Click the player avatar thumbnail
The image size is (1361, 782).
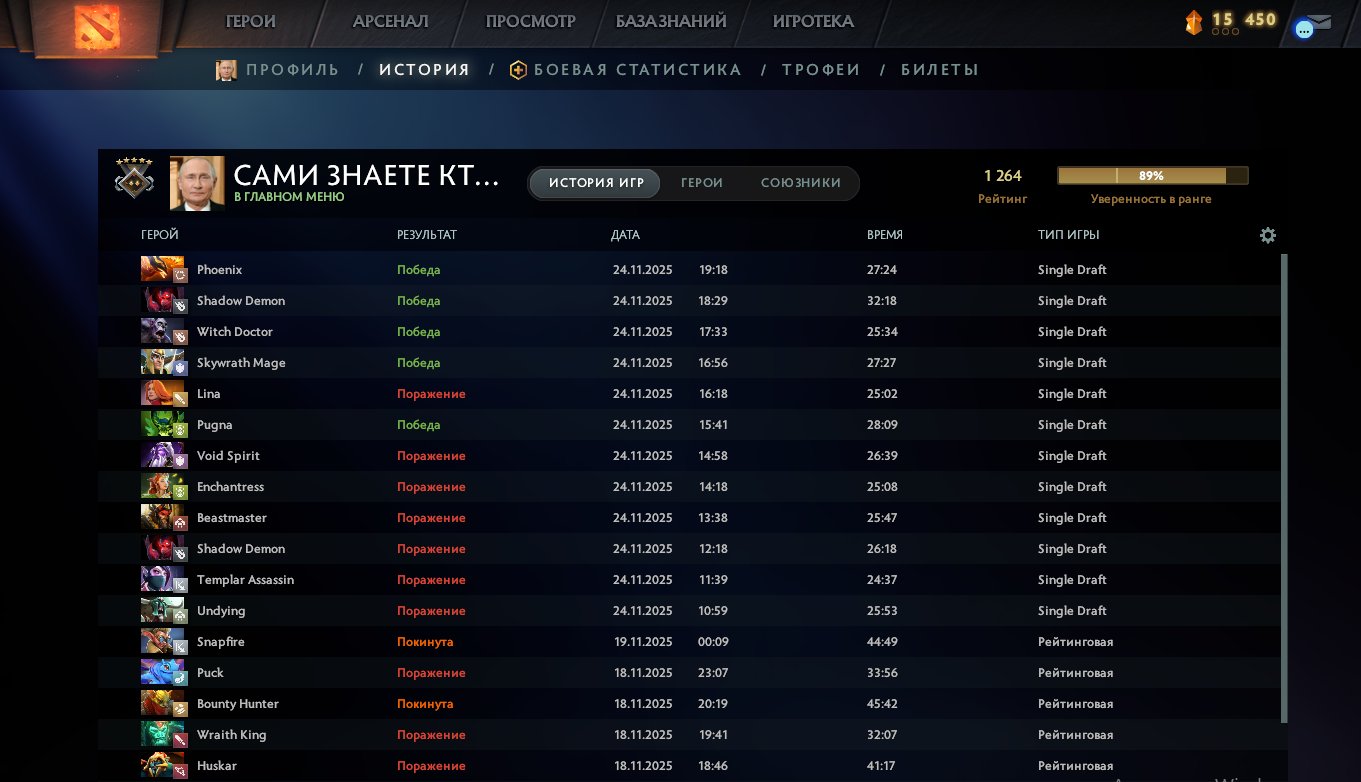point(197,183)
